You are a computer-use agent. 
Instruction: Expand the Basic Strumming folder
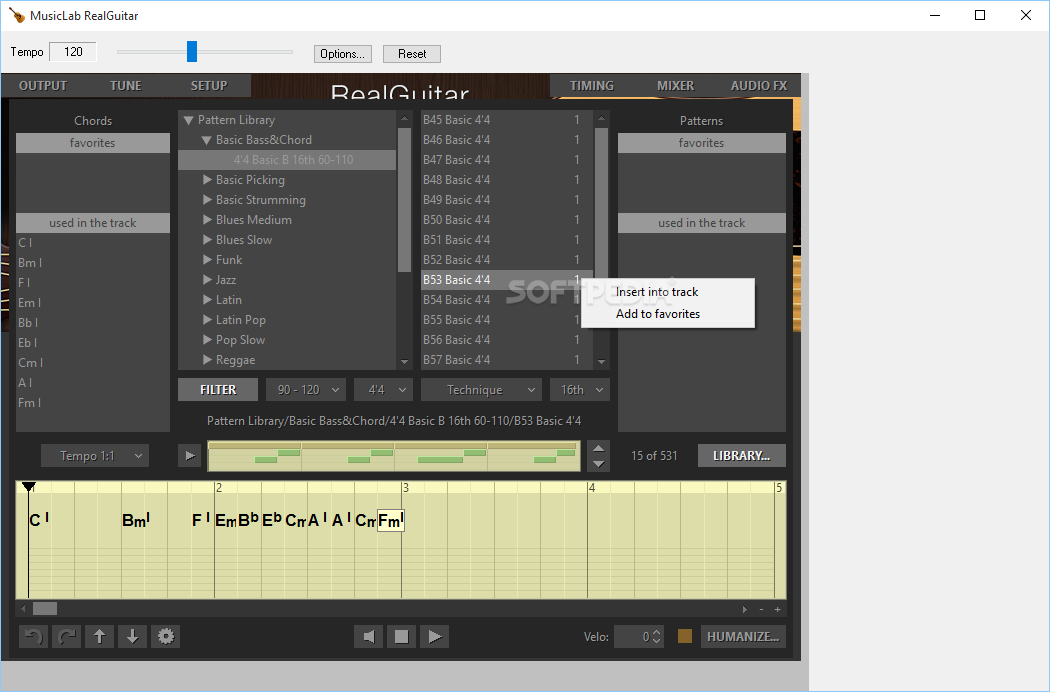click(x=208, y=200)
